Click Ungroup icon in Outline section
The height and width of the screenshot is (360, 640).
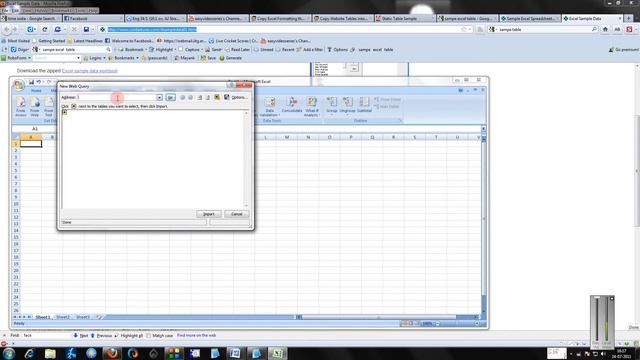347,105
